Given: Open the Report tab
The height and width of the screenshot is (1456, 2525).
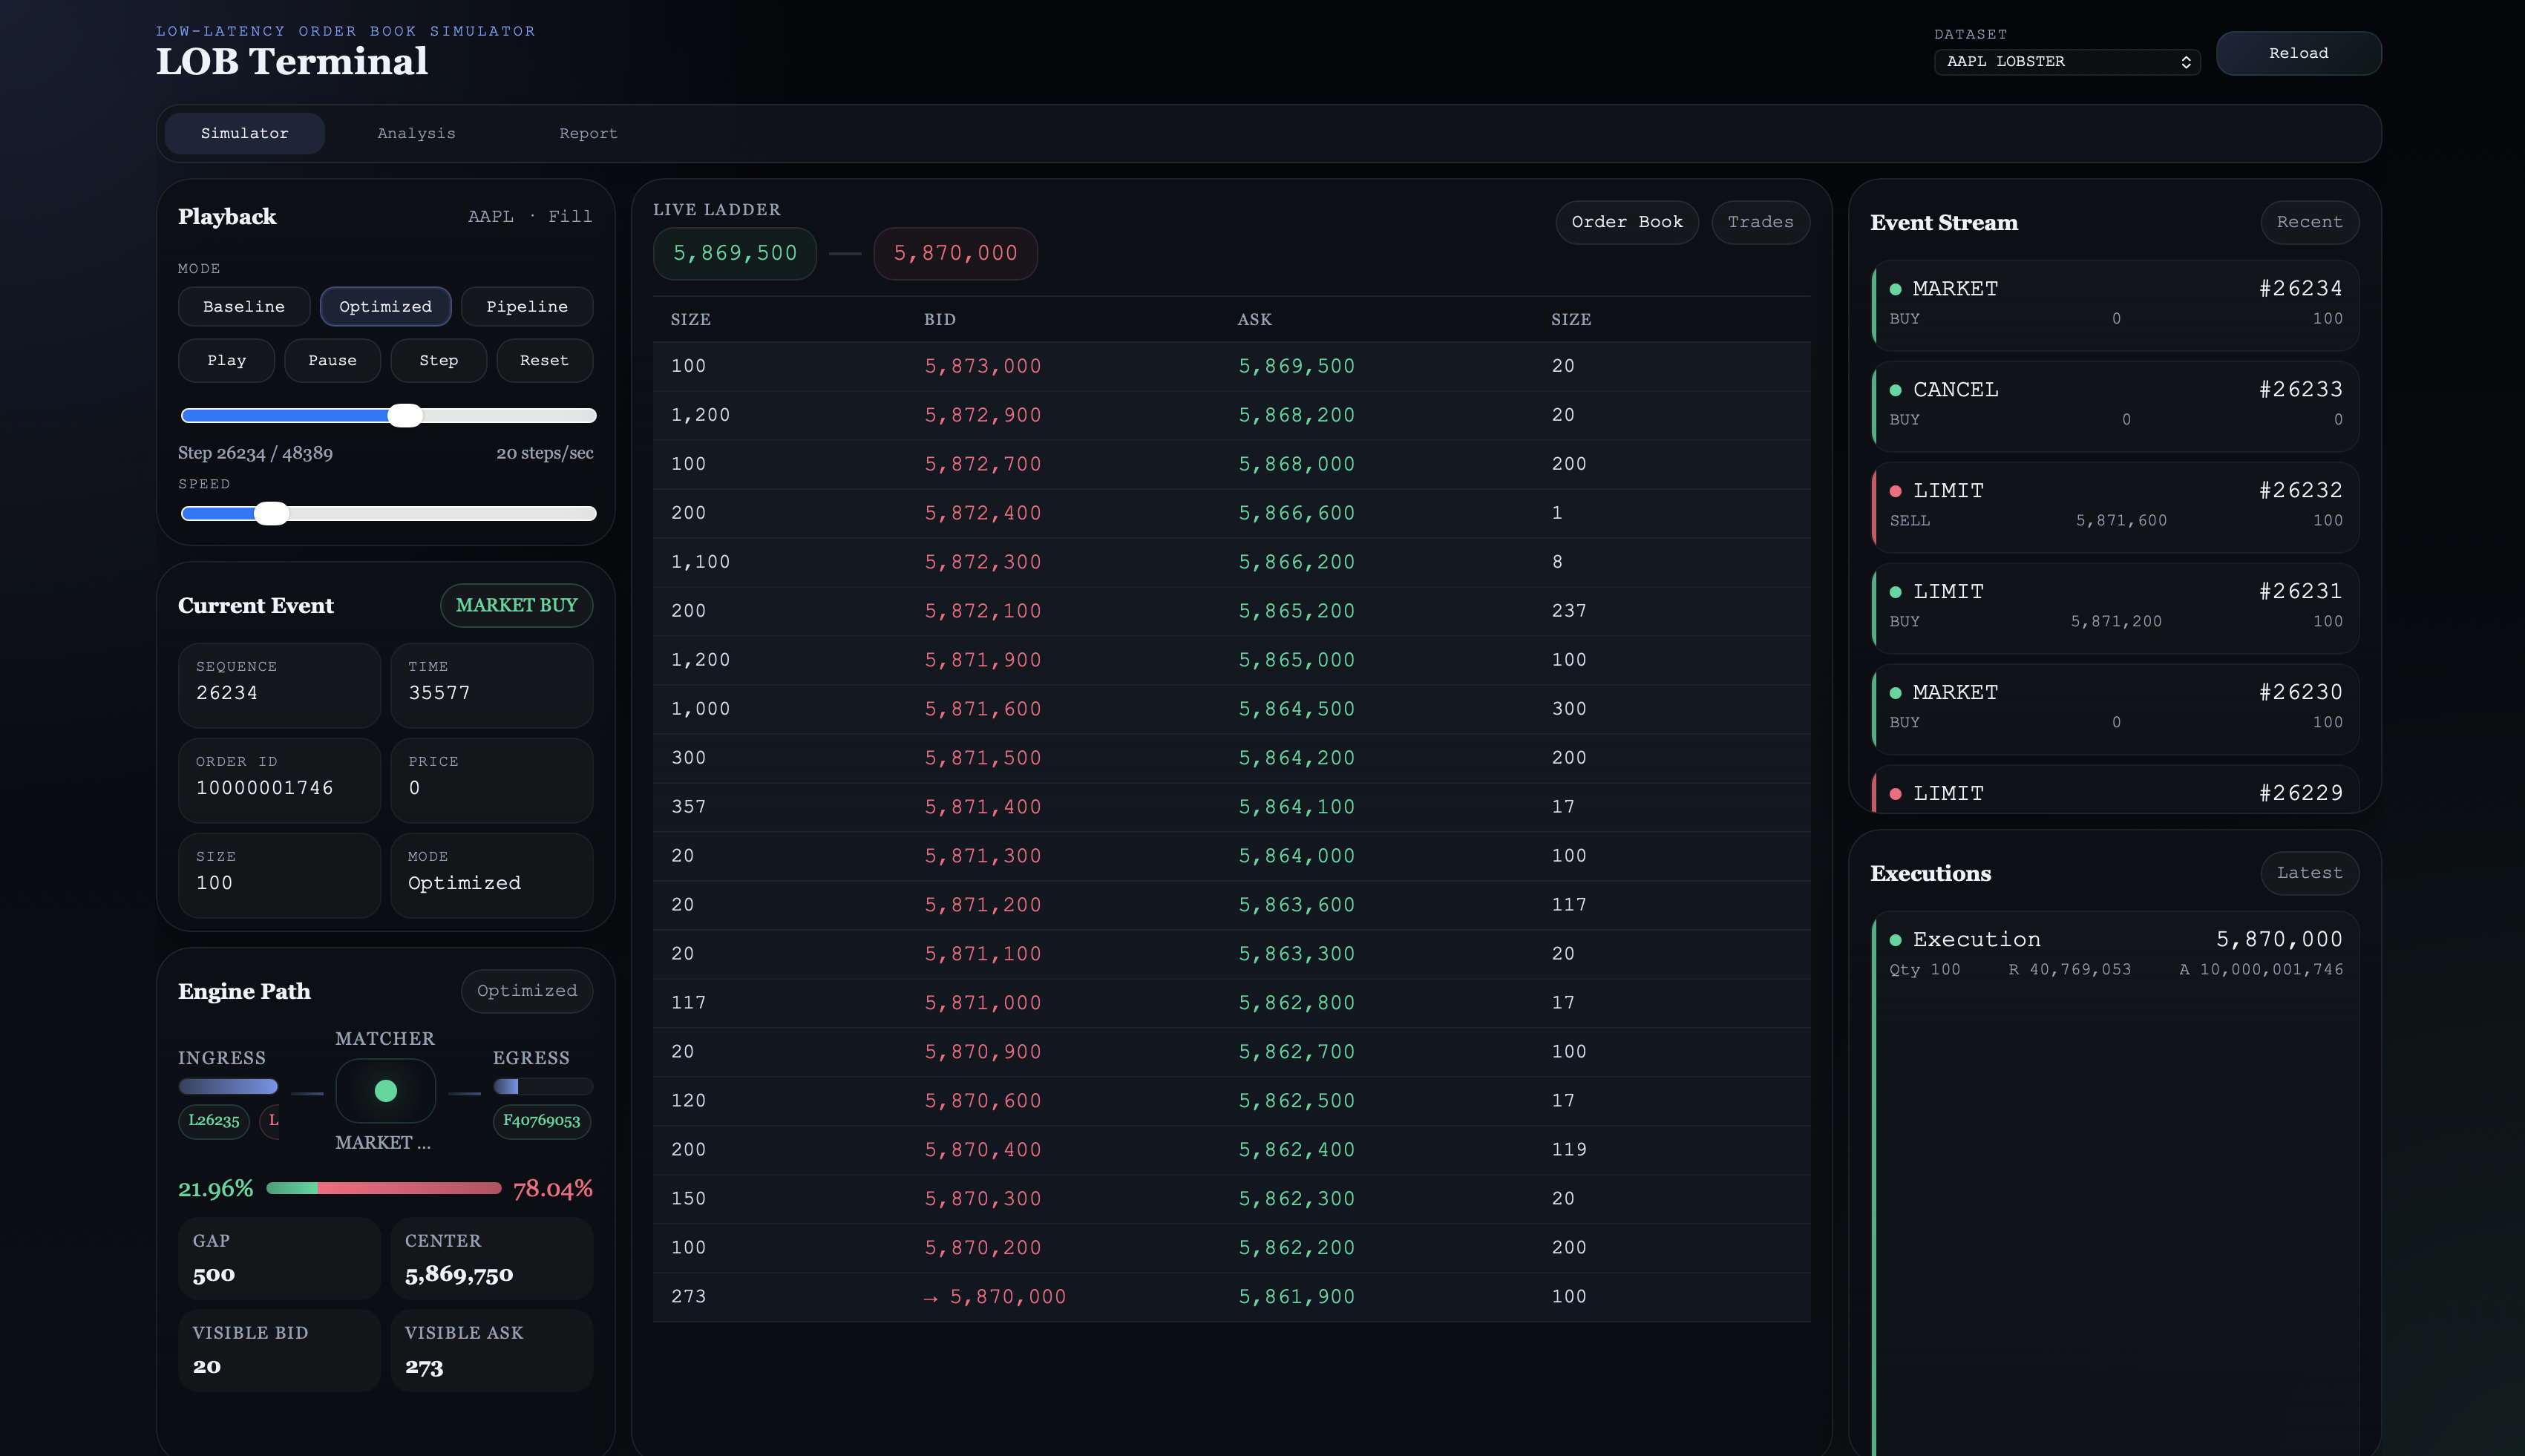Looking at the screenshot, I should [588, 133].
